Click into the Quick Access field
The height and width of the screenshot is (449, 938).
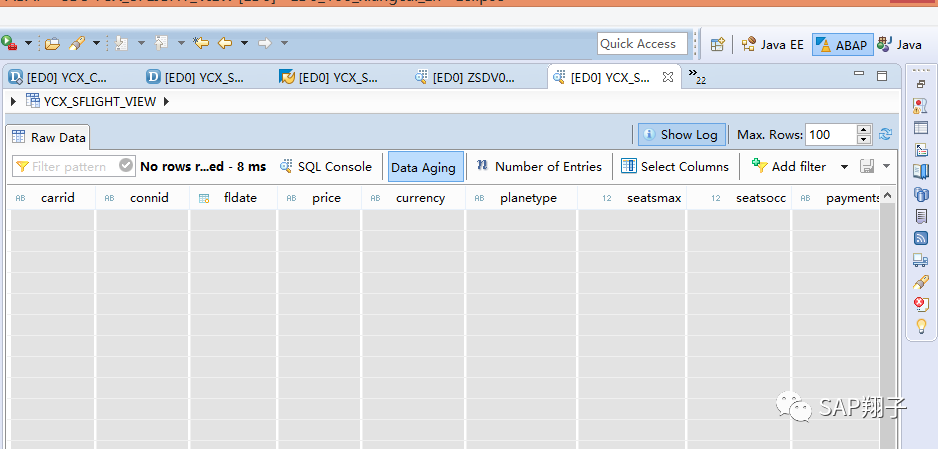click(642, 44)
